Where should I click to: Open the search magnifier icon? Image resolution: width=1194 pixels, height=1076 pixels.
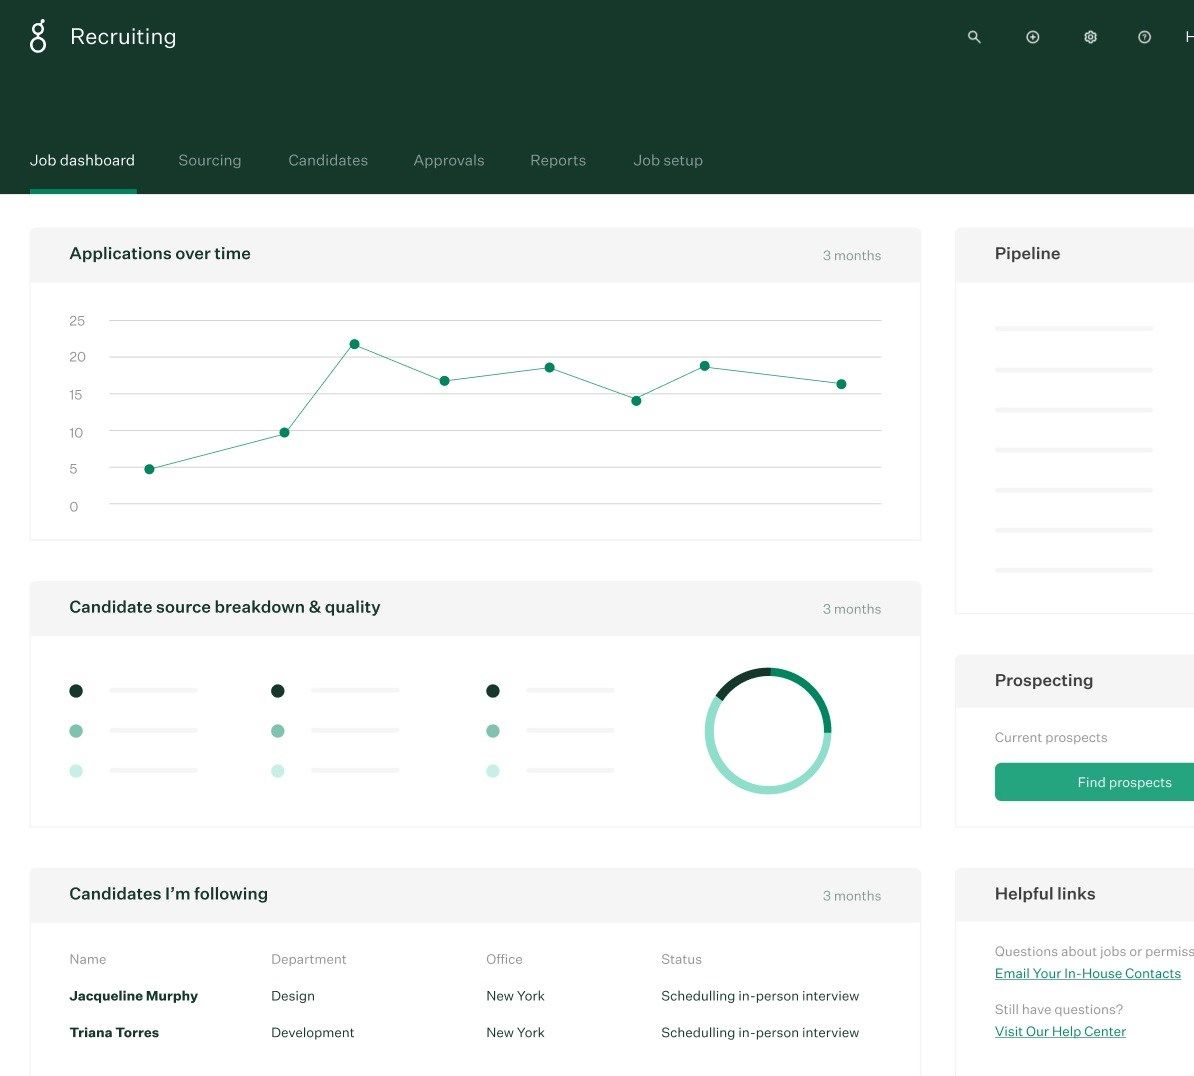click(x=974, y=37)
